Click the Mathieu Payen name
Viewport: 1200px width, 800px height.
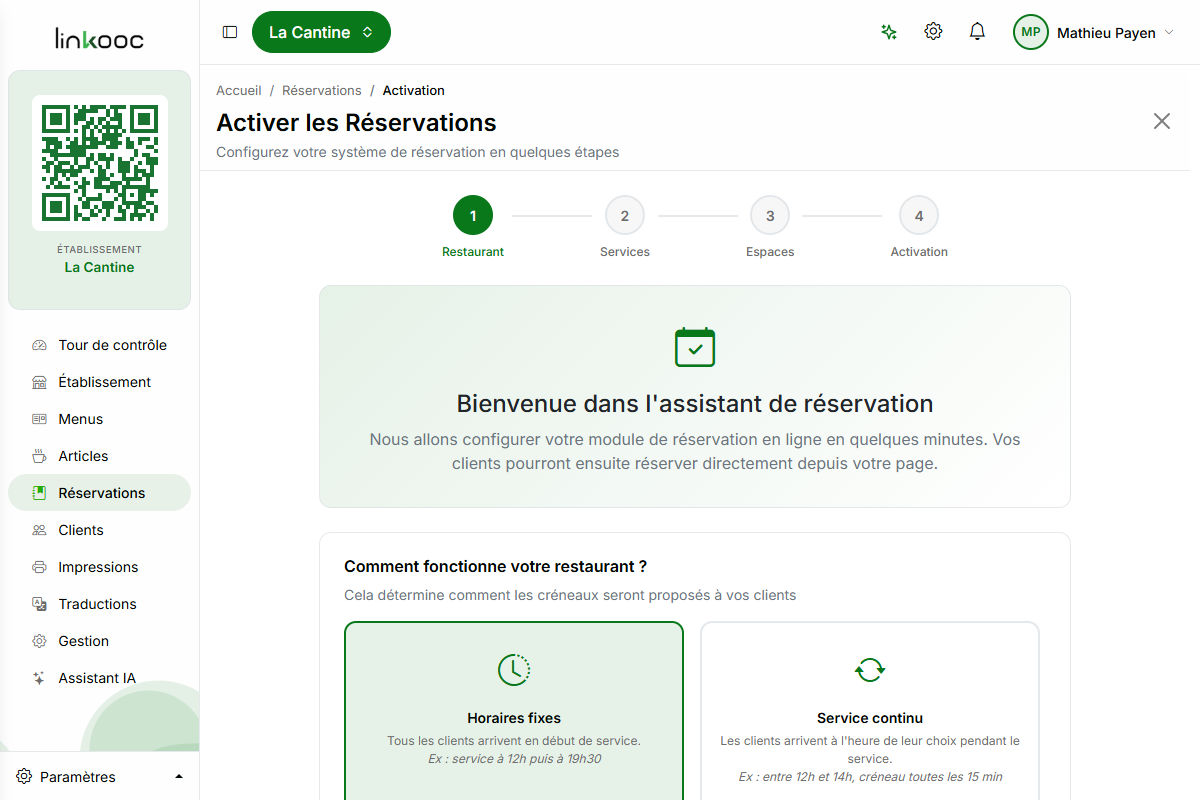coord(1106,33)
